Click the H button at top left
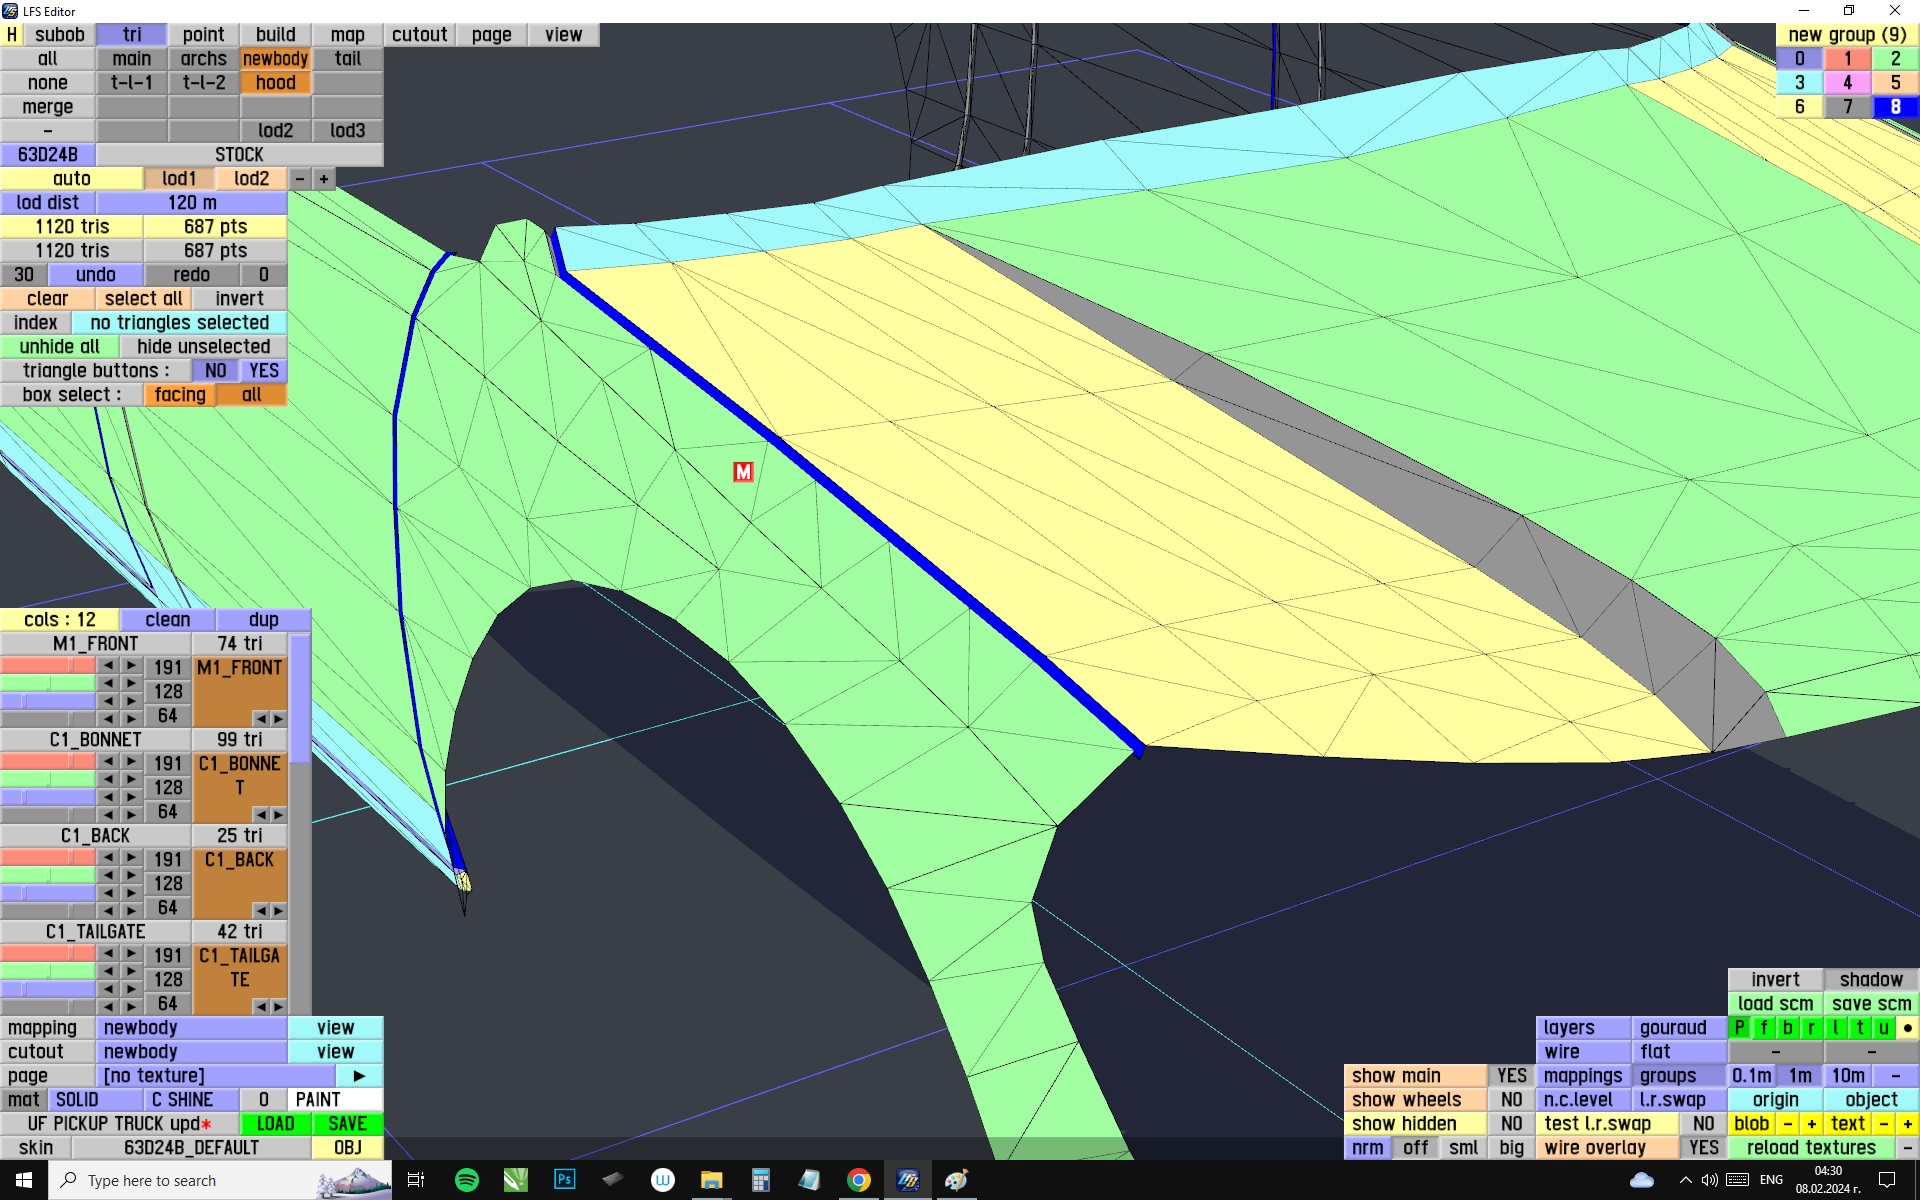The width and height of the screenshot is (1920, 1200). (12, 35)
